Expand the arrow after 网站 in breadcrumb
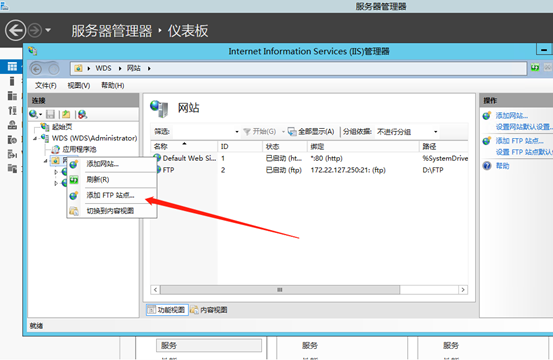Viewport: 553px width, 360px height. pos(149,68)
